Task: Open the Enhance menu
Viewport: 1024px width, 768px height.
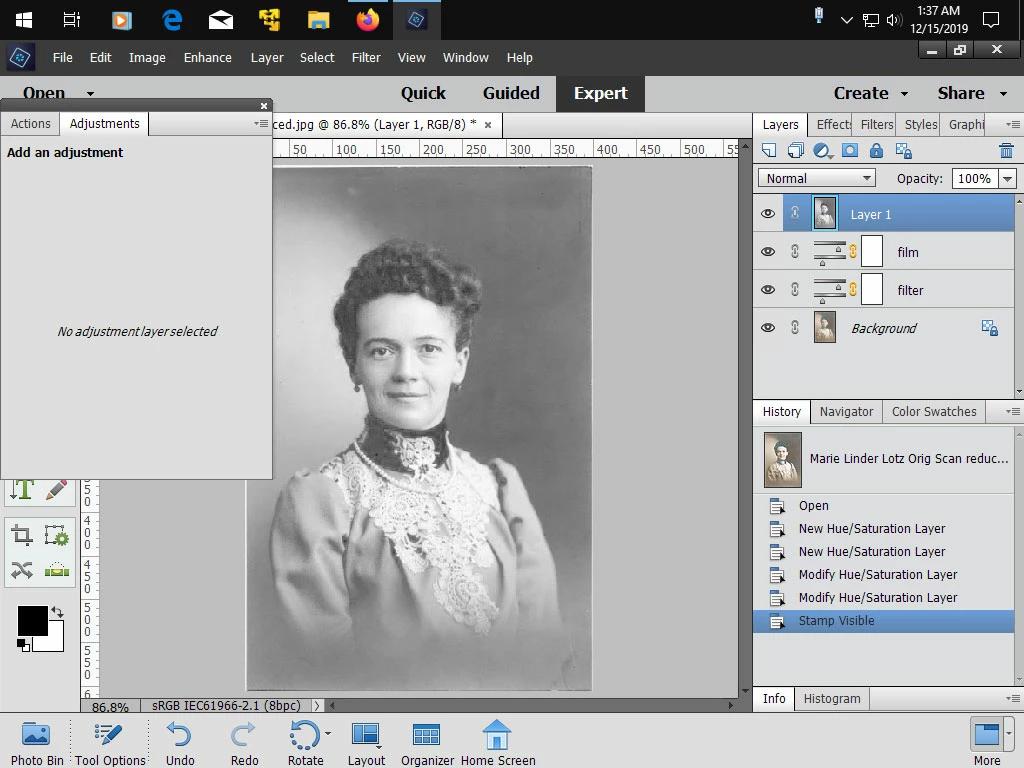Action: click(x=207, y=57)
